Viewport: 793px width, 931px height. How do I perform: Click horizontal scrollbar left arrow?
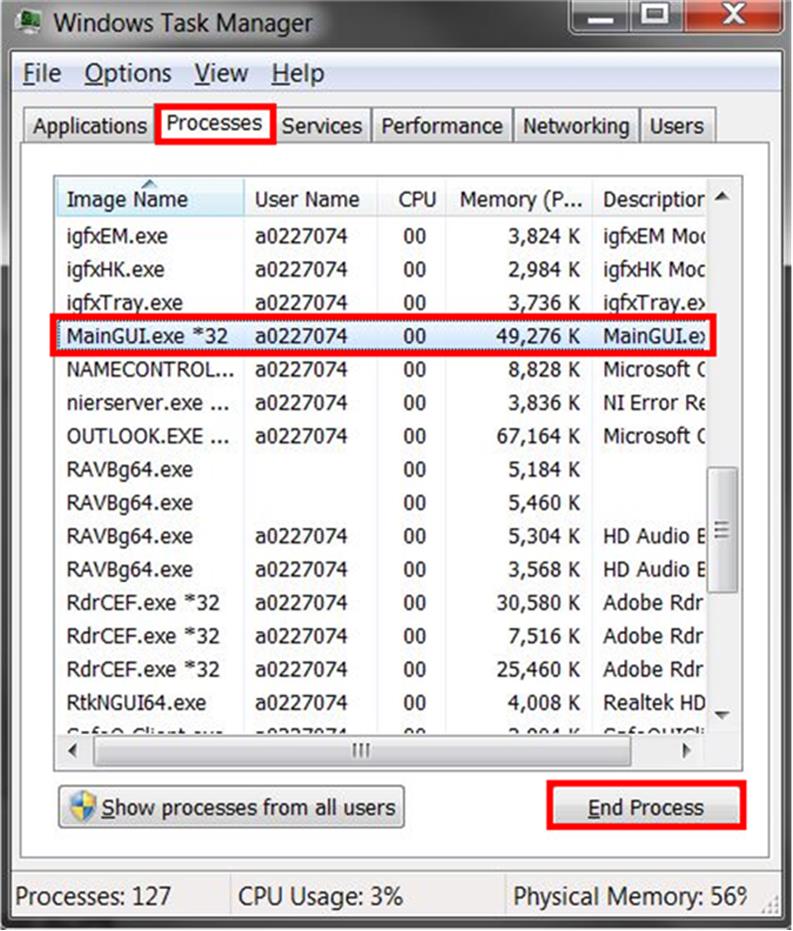coord(72,749)
